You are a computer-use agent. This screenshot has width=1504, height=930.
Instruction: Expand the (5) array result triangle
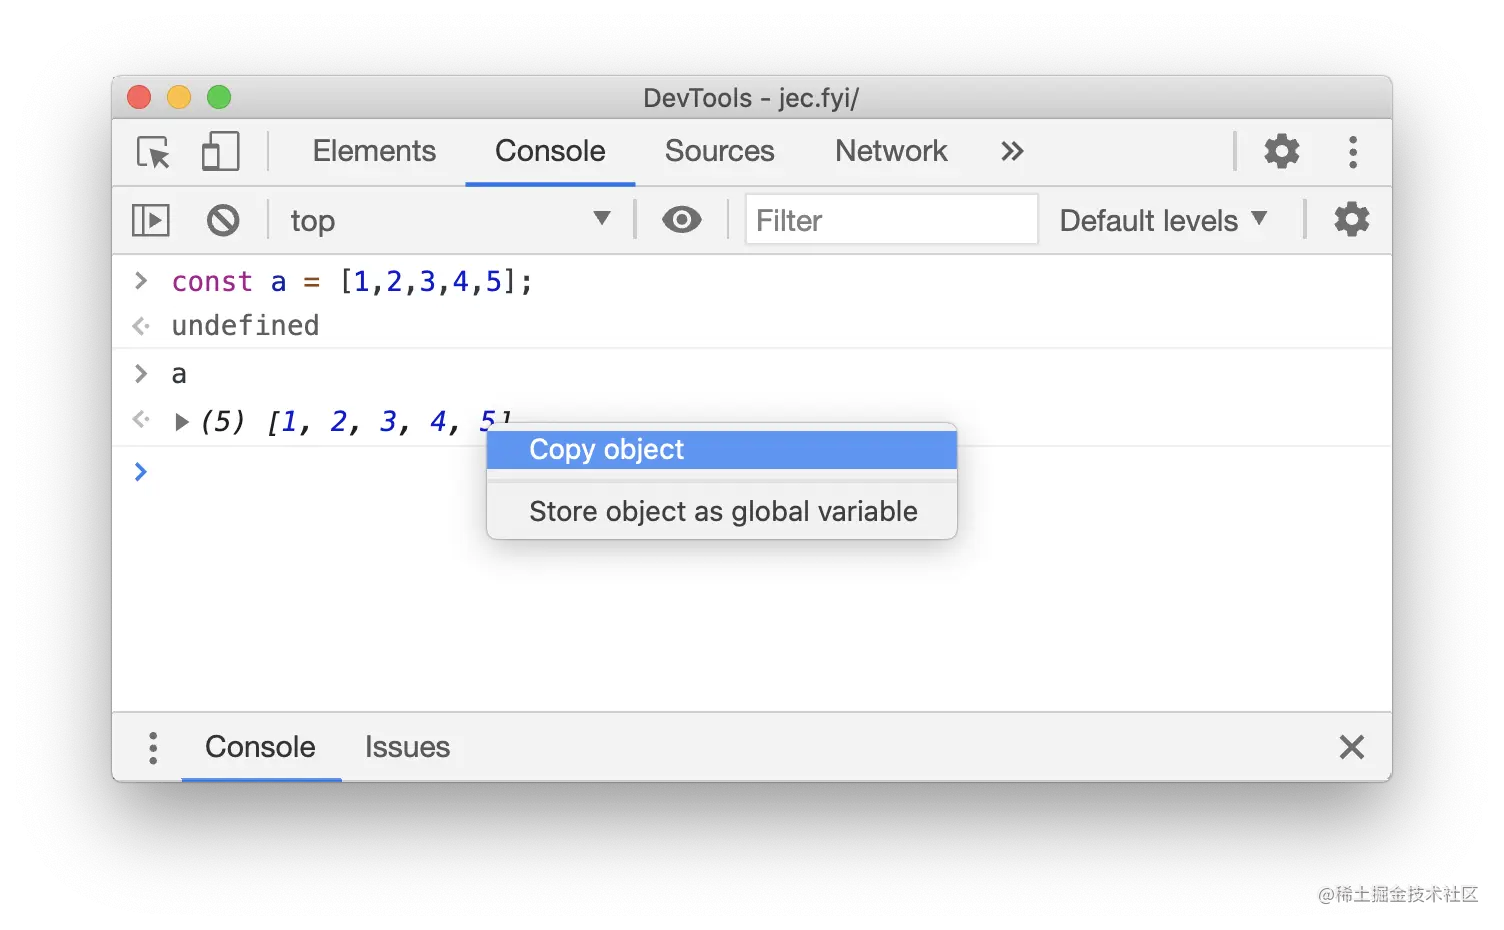coord(181,422)
